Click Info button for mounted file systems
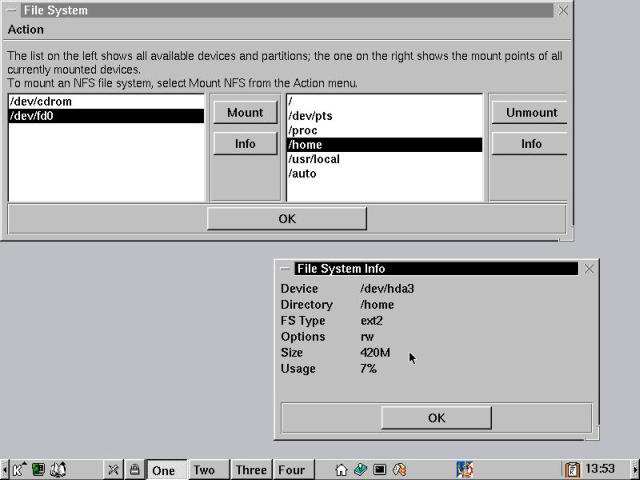 click(x=530, y=144)
